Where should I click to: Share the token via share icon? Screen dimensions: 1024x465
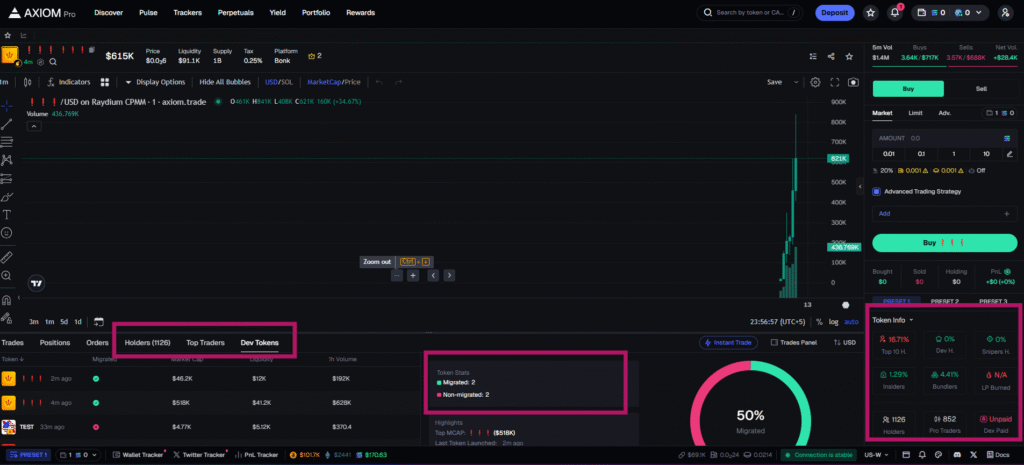pos(830,56)
